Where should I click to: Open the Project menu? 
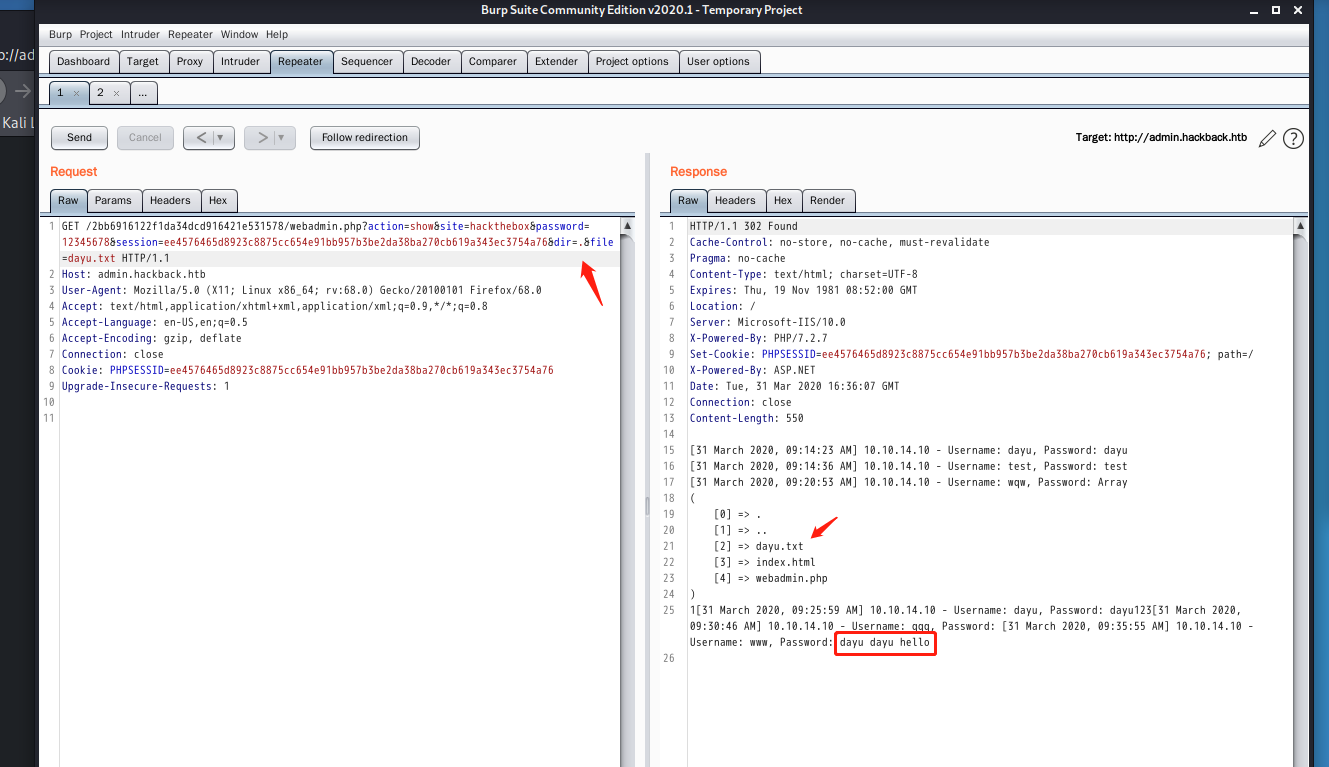click(96, 34)
